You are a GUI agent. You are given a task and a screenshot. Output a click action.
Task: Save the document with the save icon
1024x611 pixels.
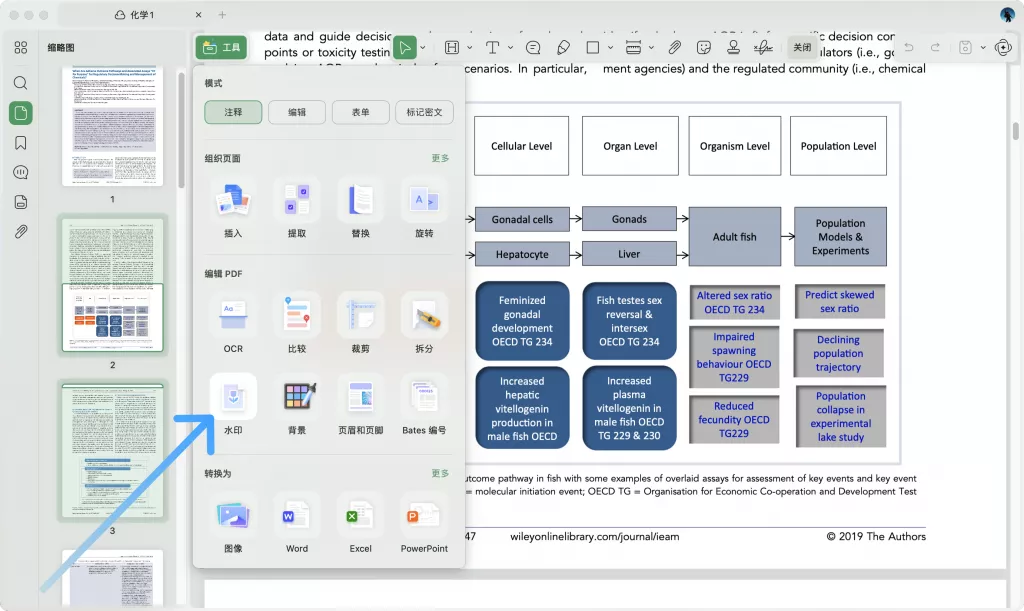point(965,47)
